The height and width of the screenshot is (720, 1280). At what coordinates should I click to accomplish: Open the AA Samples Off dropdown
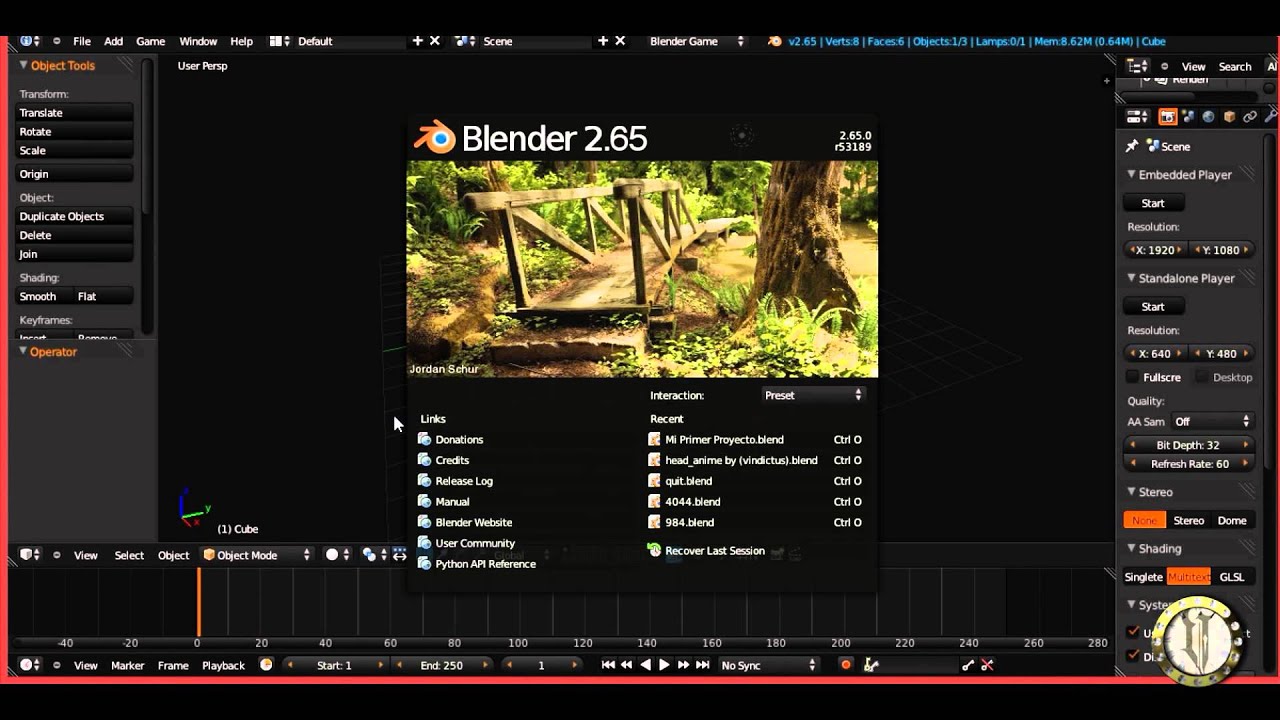[x=1212, y=422]
